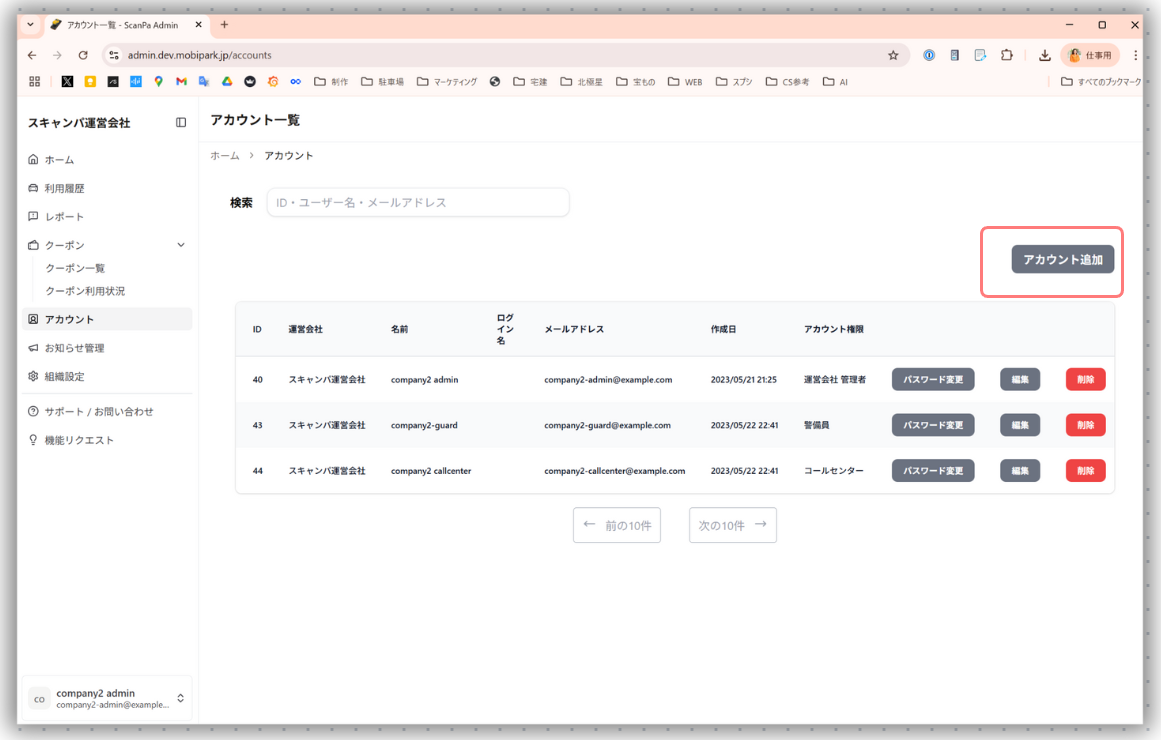Click 編集 for company2 admin row
Image resolution: width=1161 pixels, height=740 pixels.
[x=1019, y=380]
